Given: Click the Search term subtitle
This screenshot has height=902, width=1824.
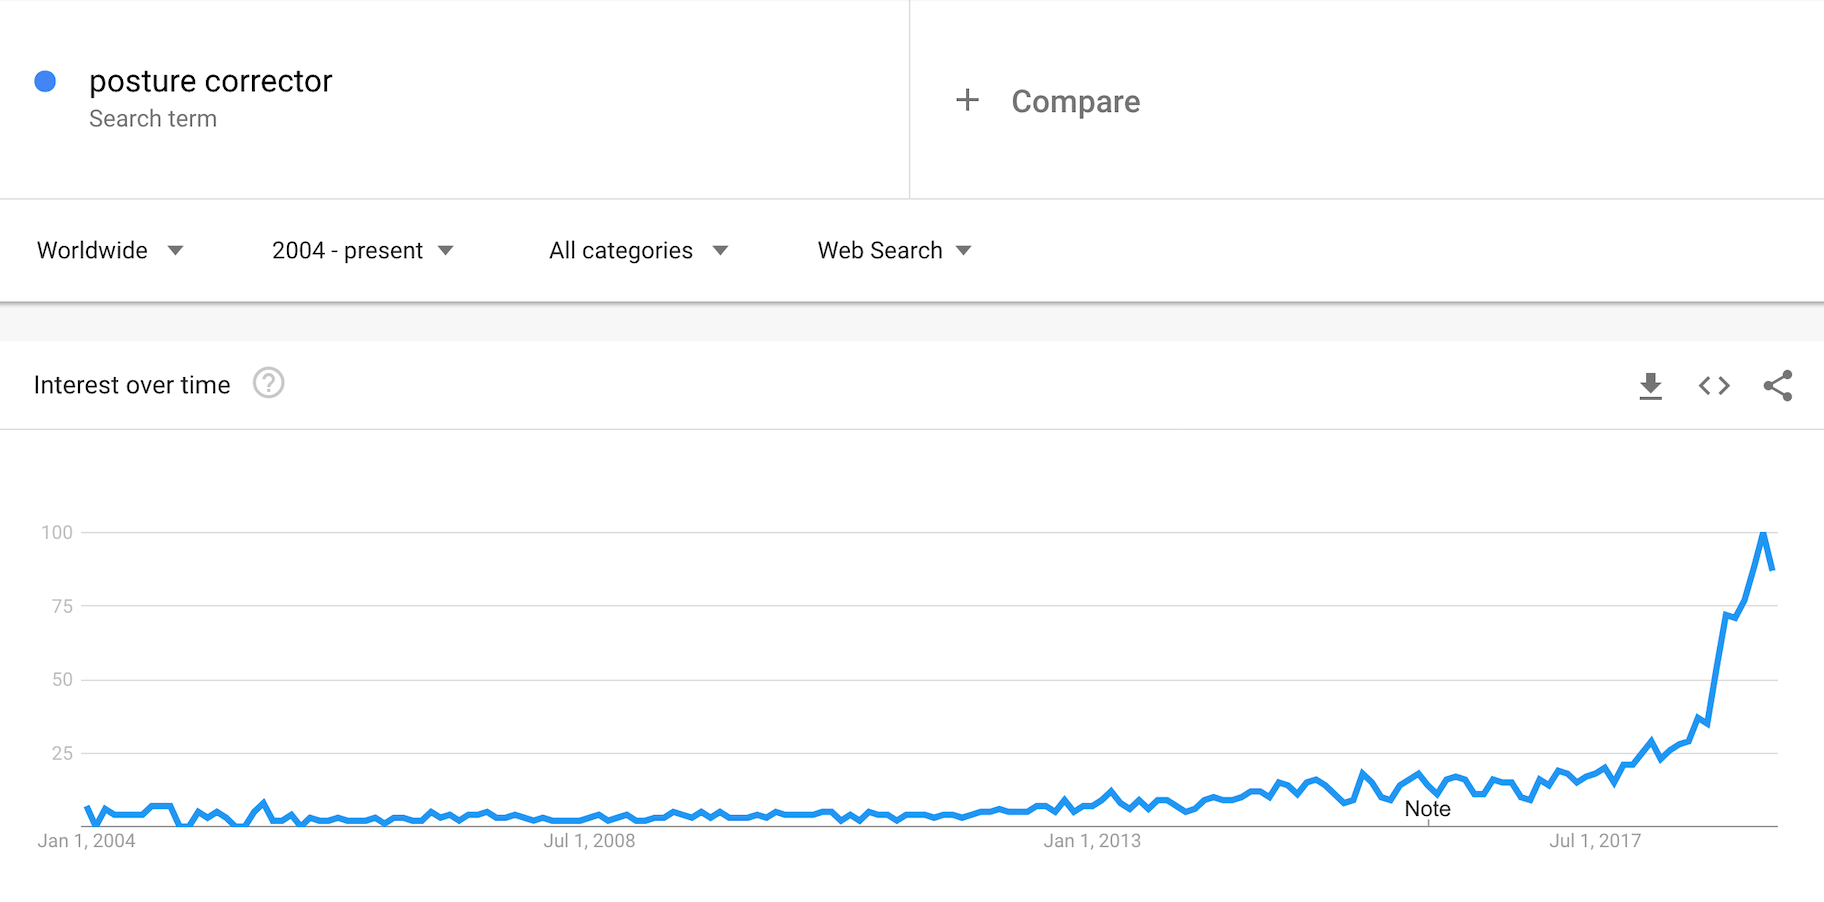Looking at the screenshot, I should (153, 119).
